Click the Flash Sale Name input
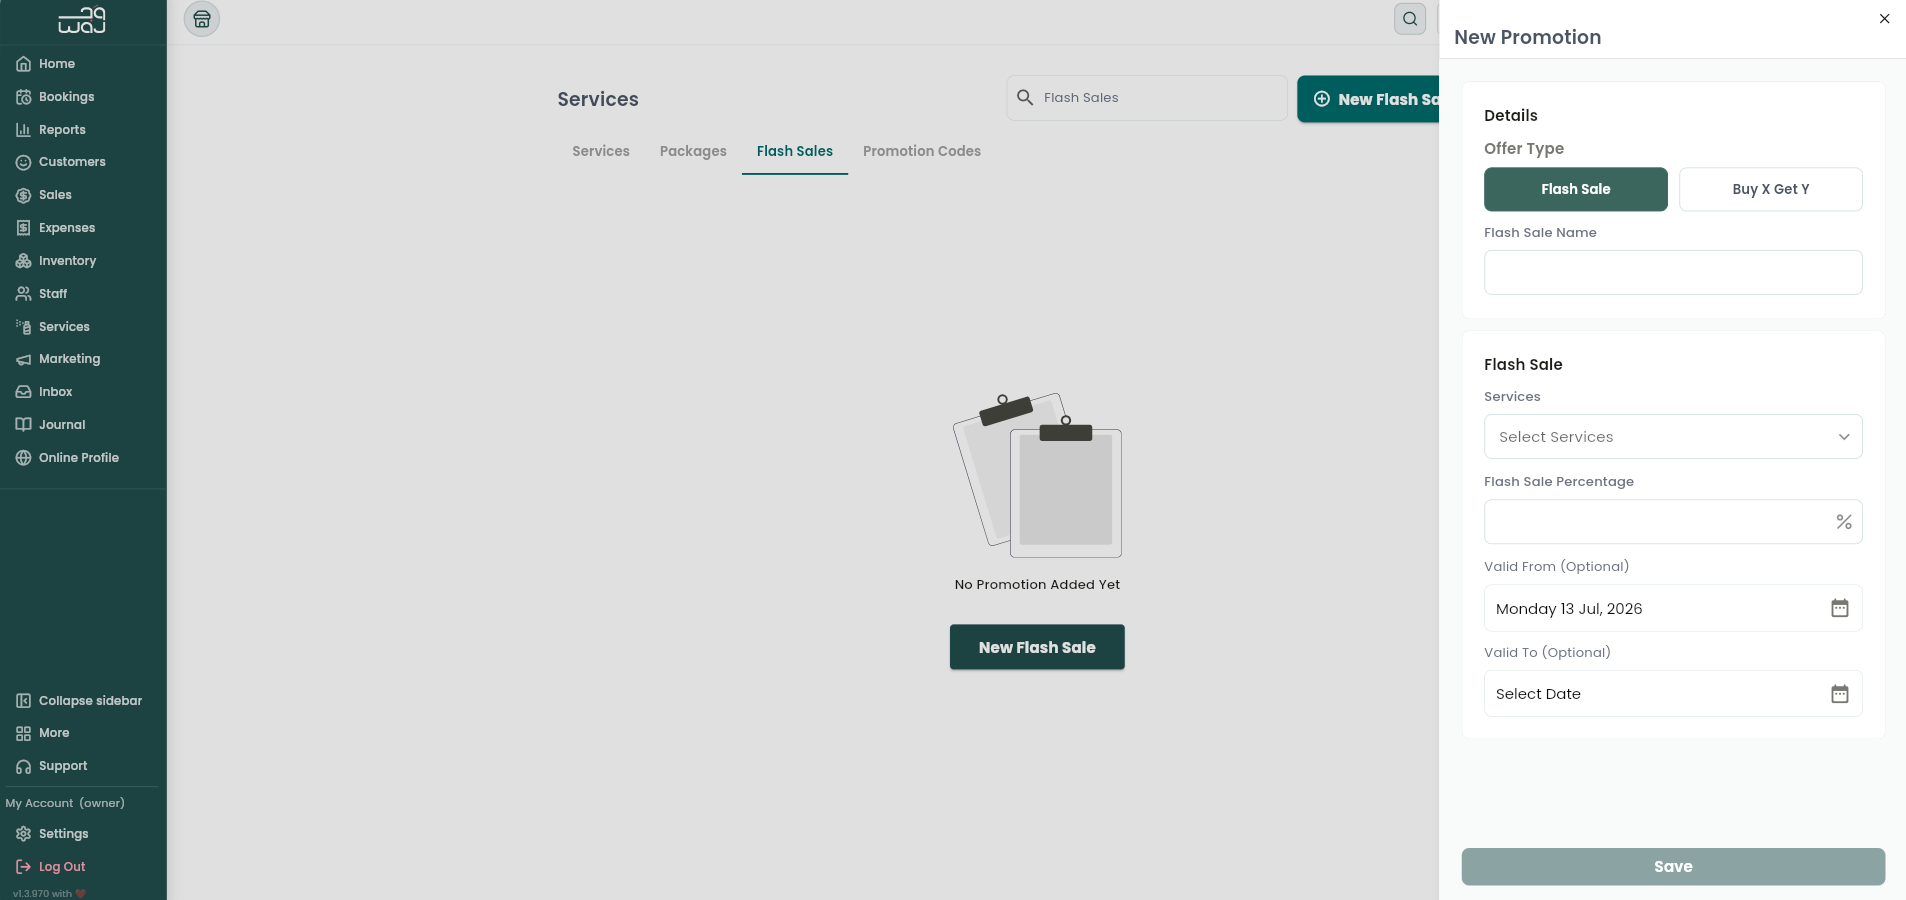This screenshot has height=900, width=1906. tap(1673, 272)
